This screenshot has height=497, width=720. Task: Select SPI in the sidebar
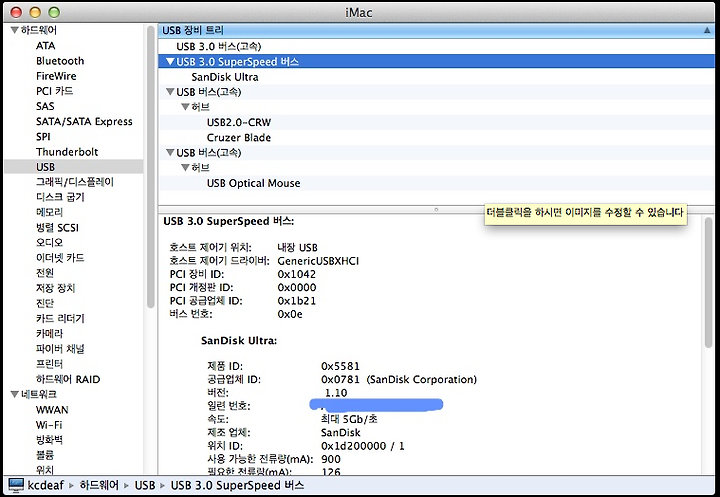pyautogui.click(x=43, y=136)
